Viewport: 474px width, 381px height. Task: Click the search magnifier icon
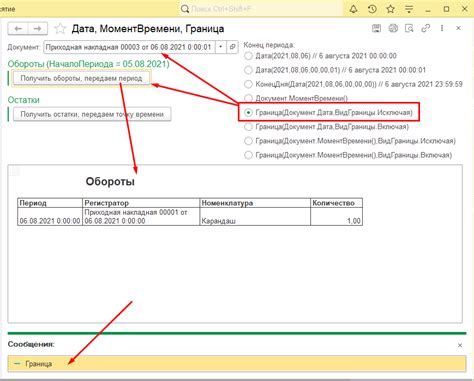tap(185, 9)
